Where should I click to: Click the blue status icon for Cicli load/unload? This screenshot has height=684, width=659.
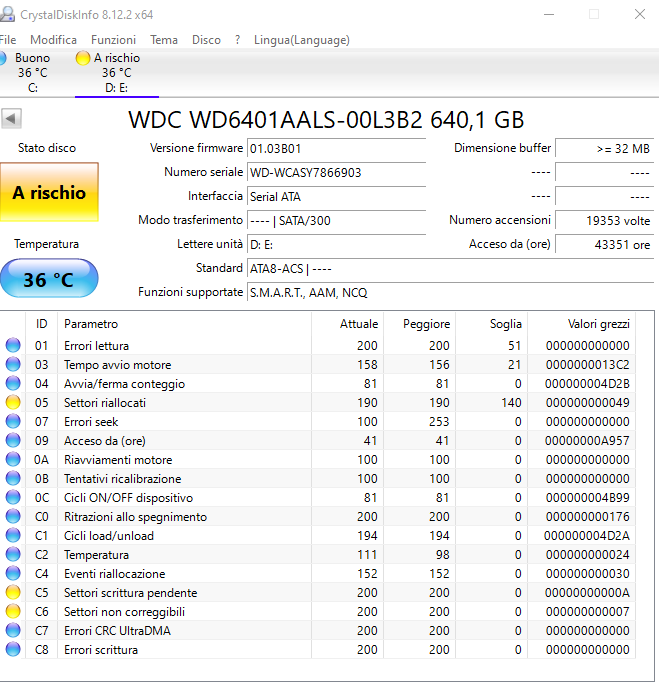(x=13, y=535)
